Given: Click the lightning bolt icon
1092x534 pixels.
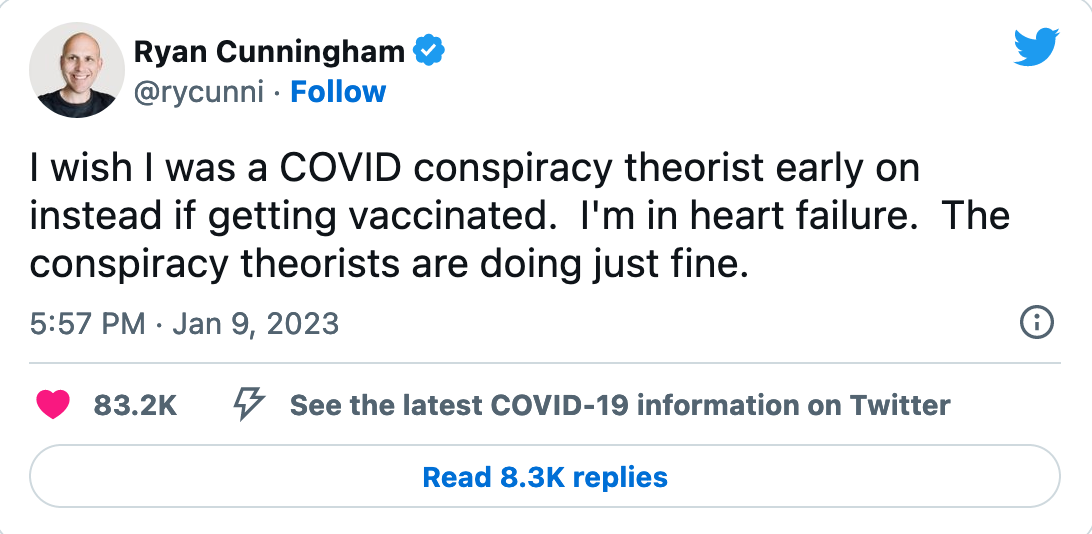Looking at the screenshot, I should 248,404.
